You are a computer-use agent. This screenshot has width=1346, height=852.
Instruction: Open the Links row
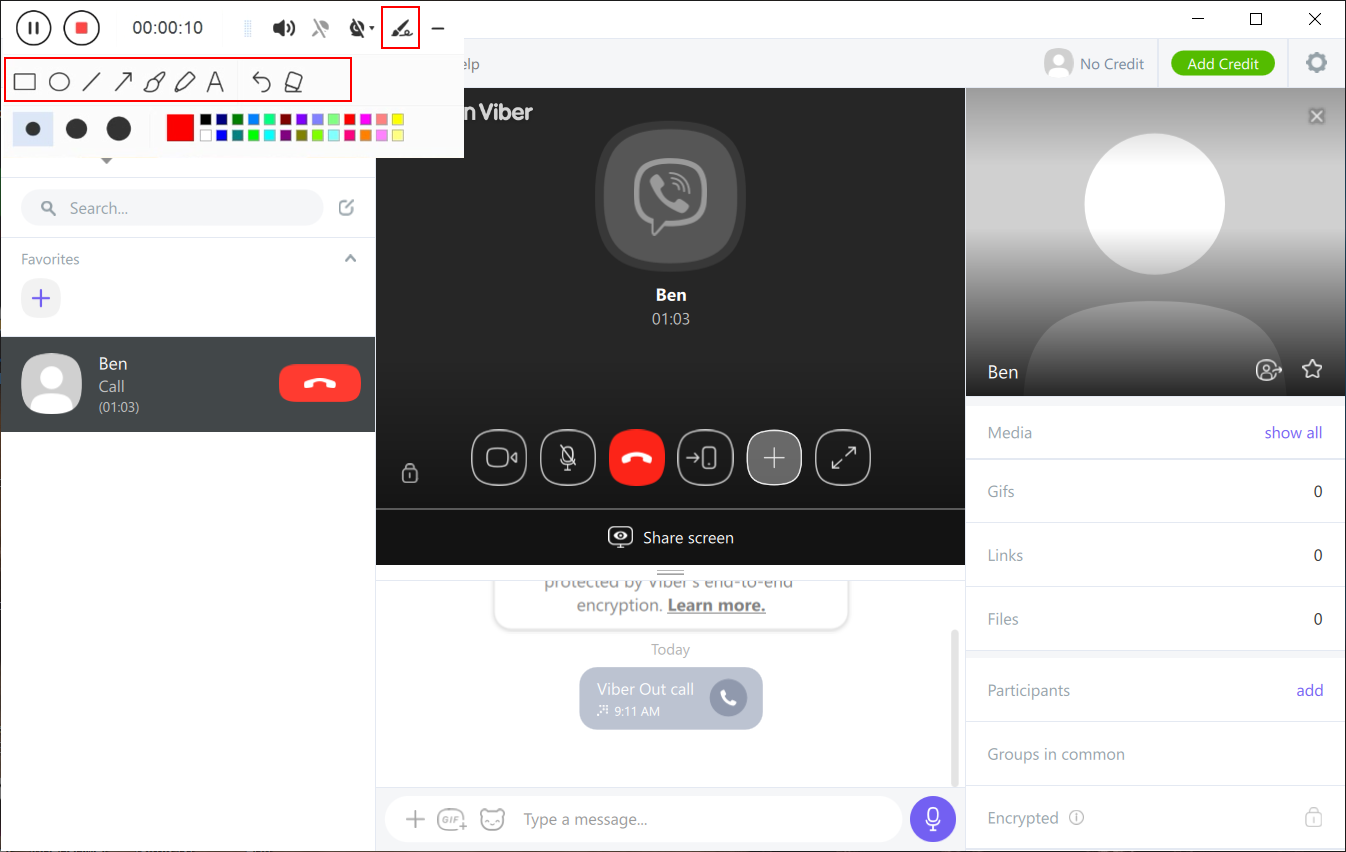point(1155,555)
